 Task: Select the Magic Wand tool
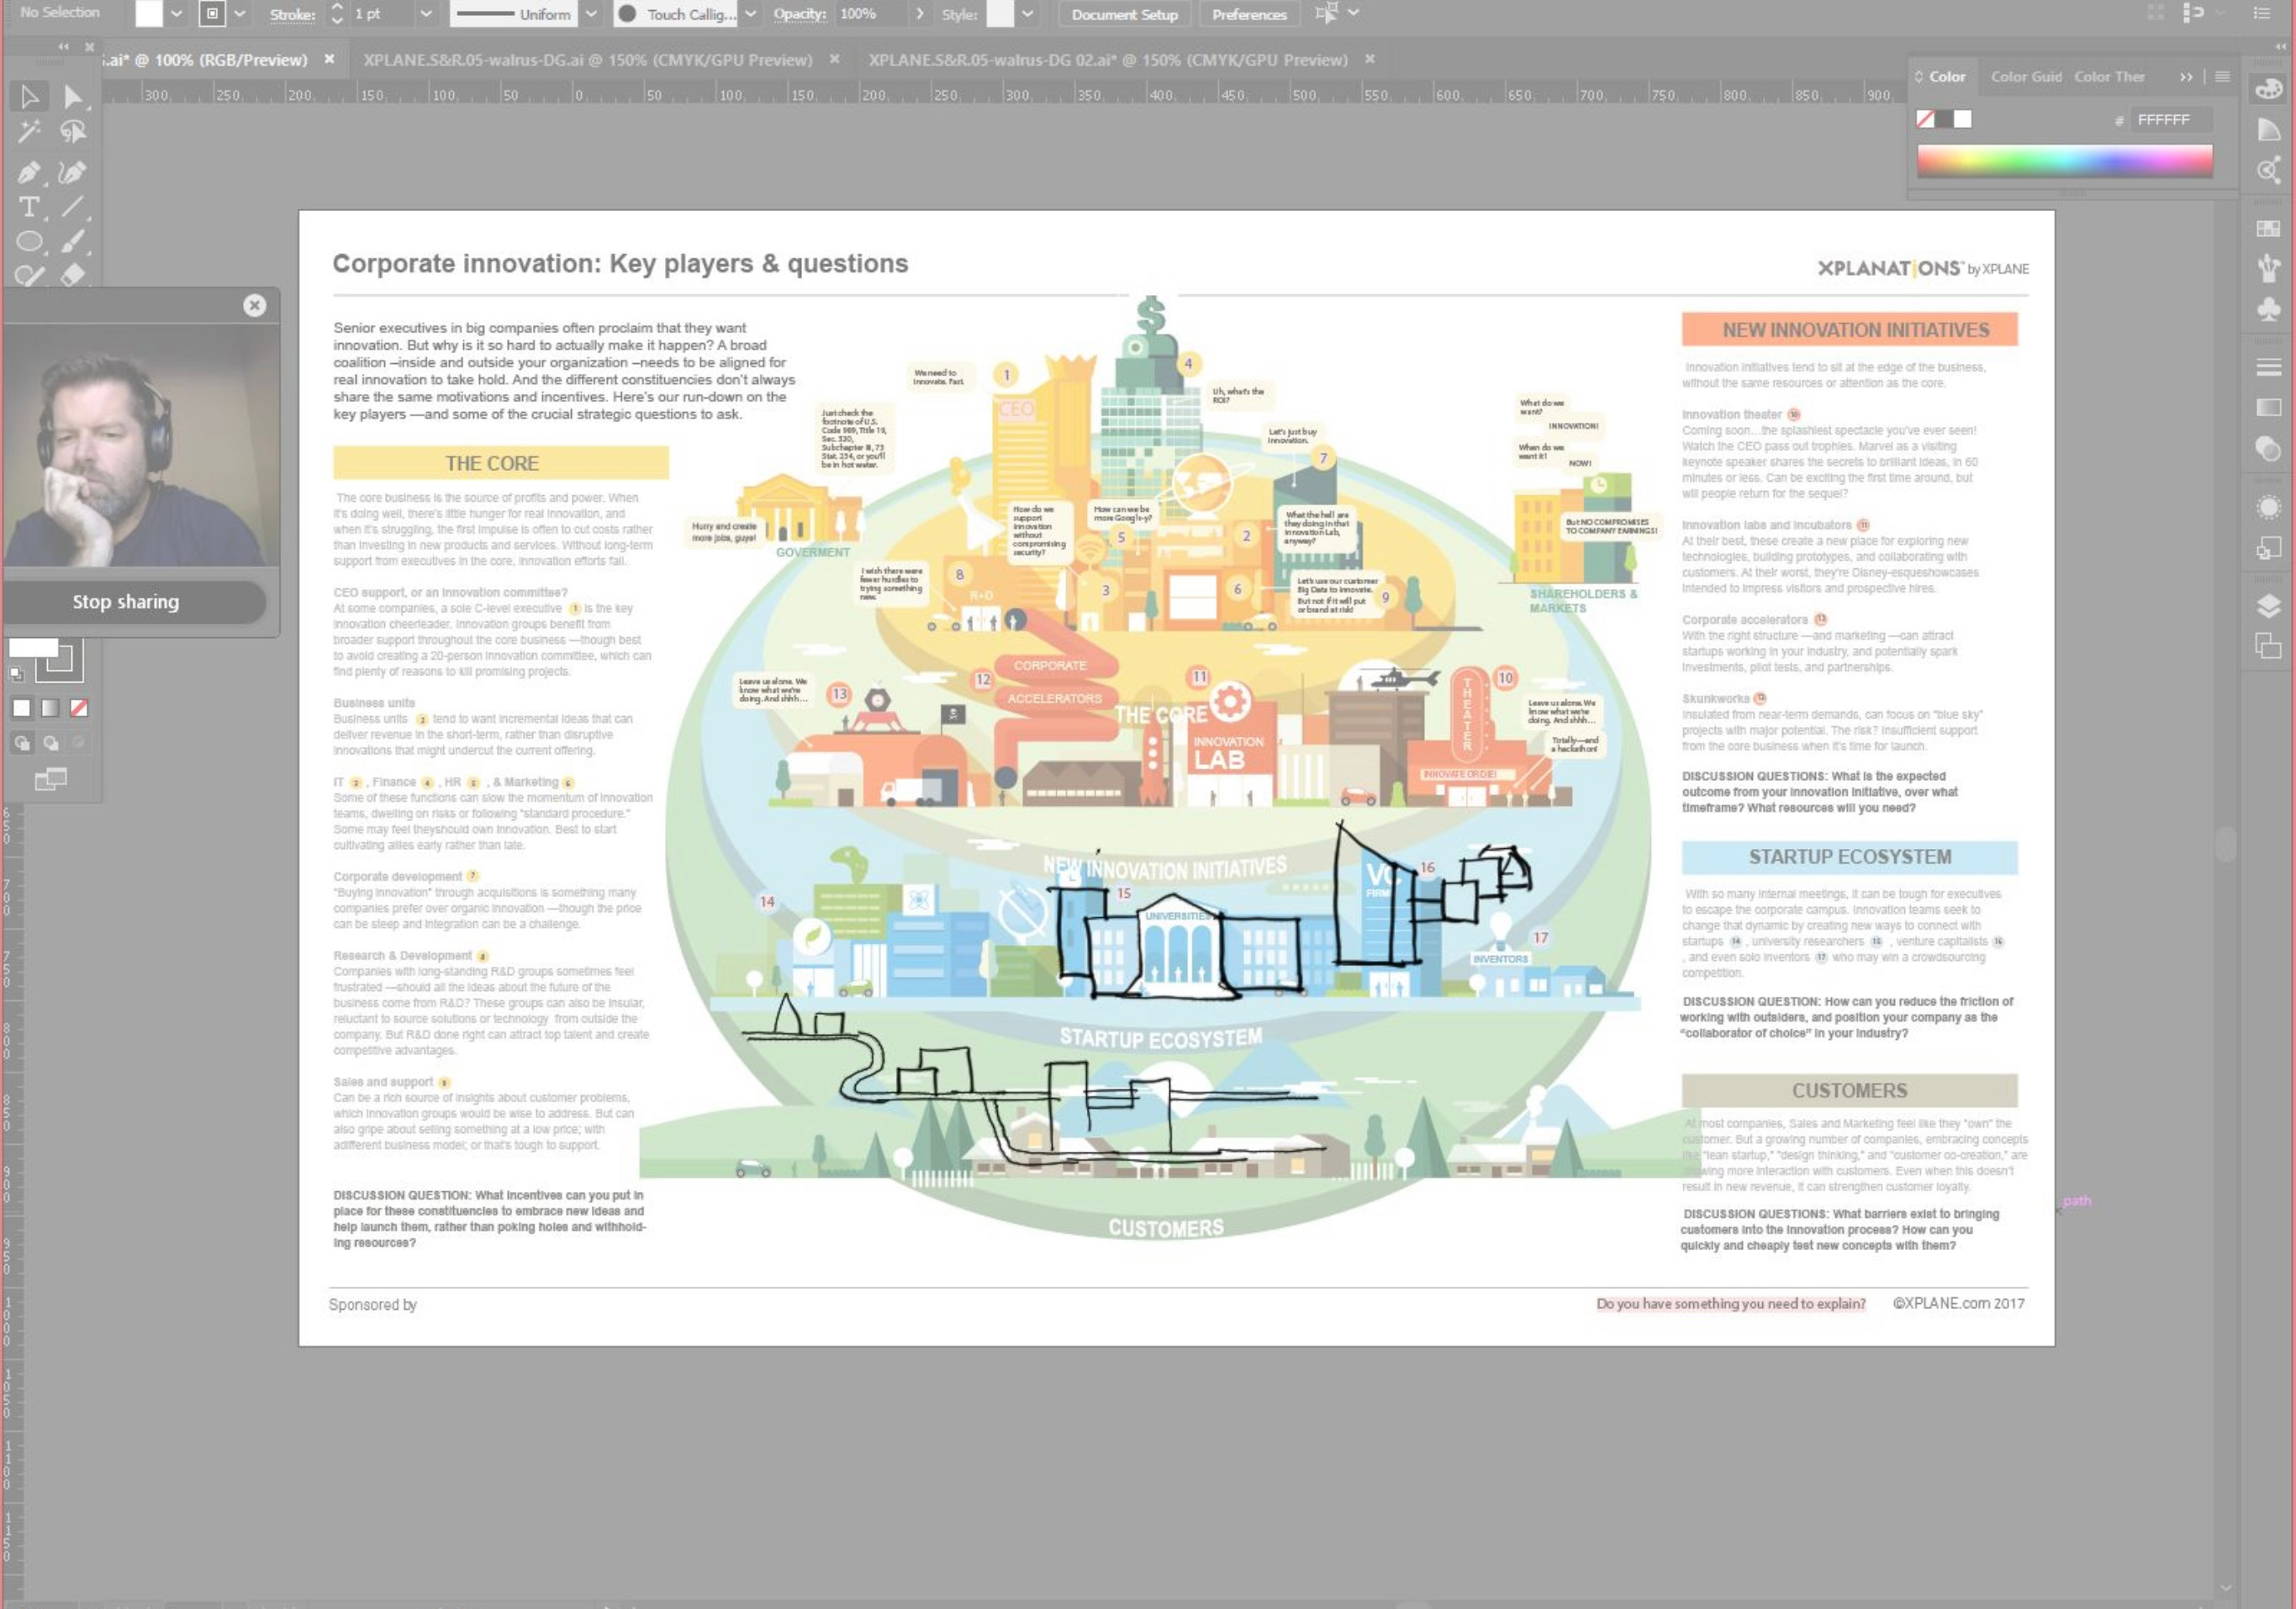pos(29,133)
